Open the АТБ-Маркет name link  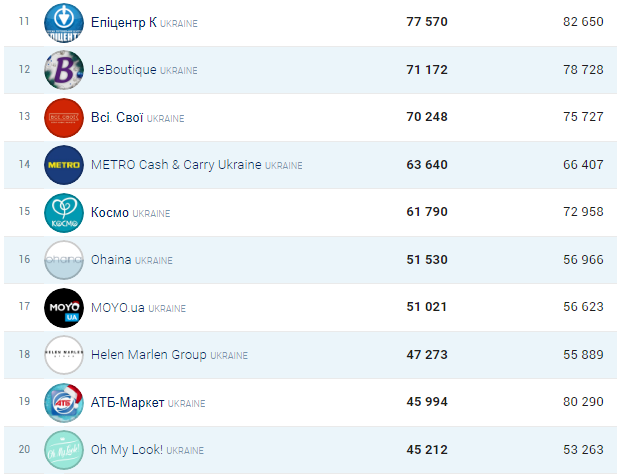(127, 403)
